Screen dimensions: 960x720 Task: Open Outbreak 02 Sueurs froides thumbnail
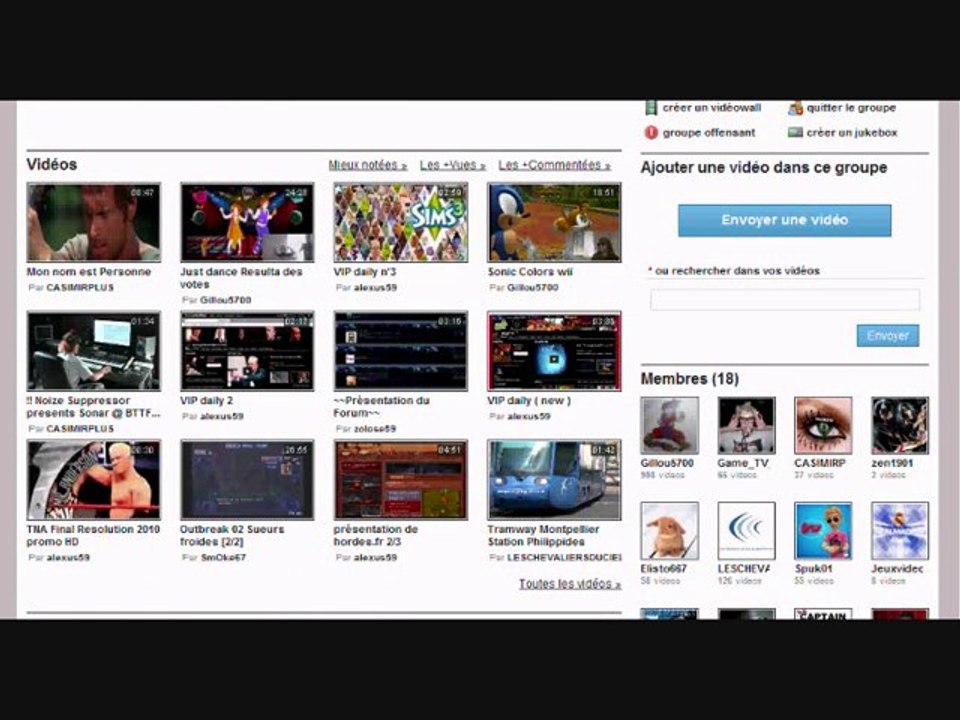click(x=247, y=480)
